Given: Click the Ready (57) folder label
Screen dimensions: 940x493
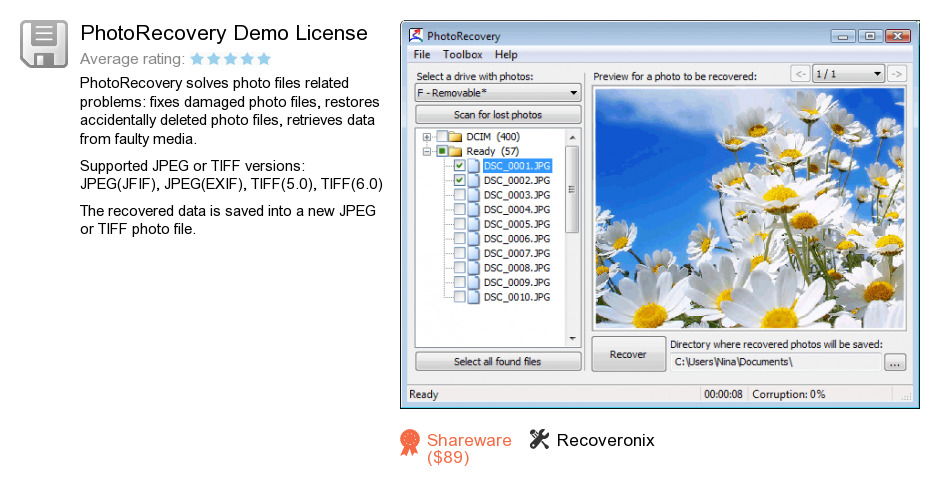Looking at the screenshot, I should (492, 151).
